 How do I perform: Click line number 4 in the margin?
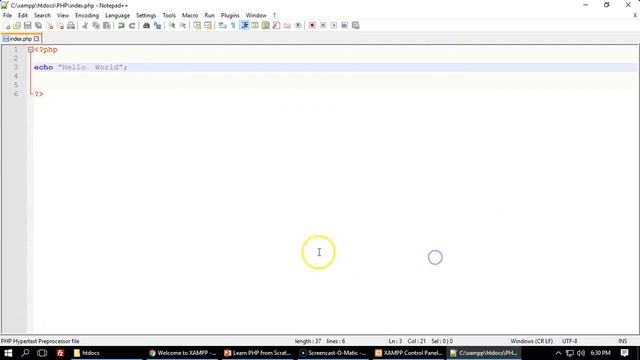16,76
